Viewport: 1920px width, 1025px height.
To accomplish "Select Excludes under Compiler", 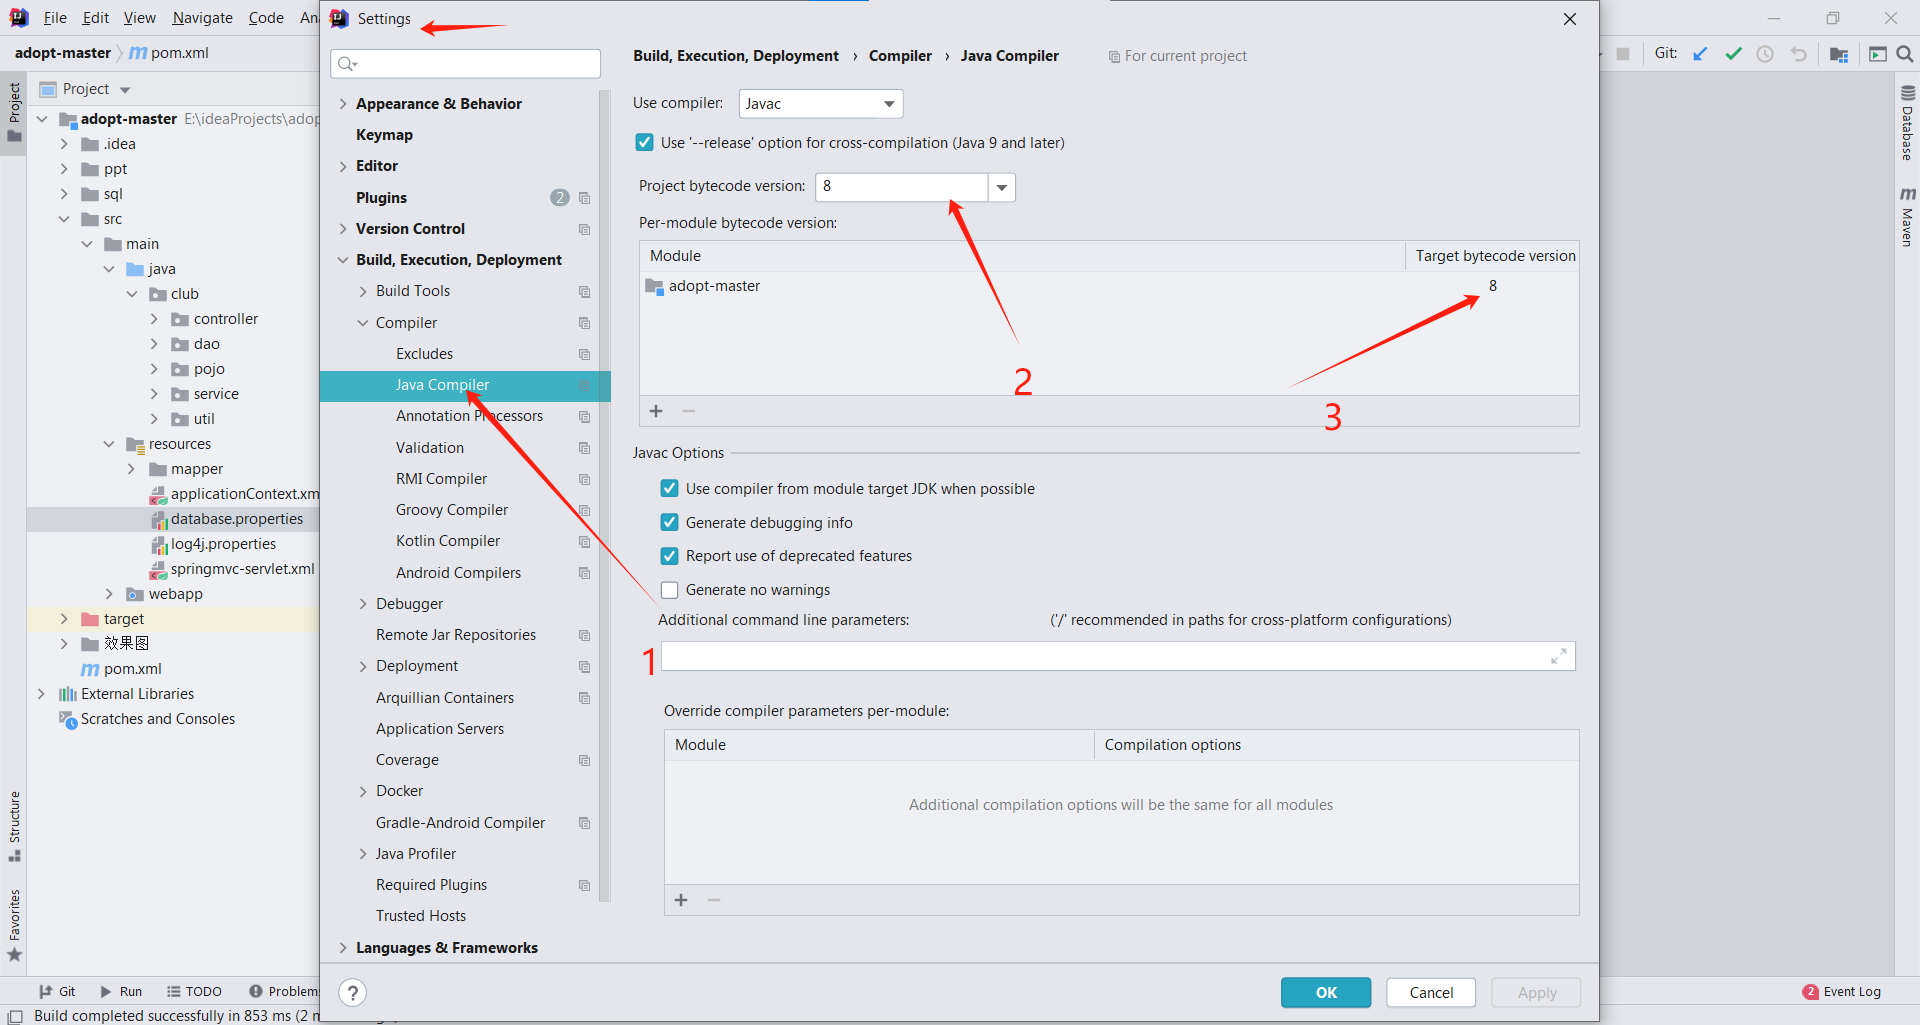I will coord(424,354).
